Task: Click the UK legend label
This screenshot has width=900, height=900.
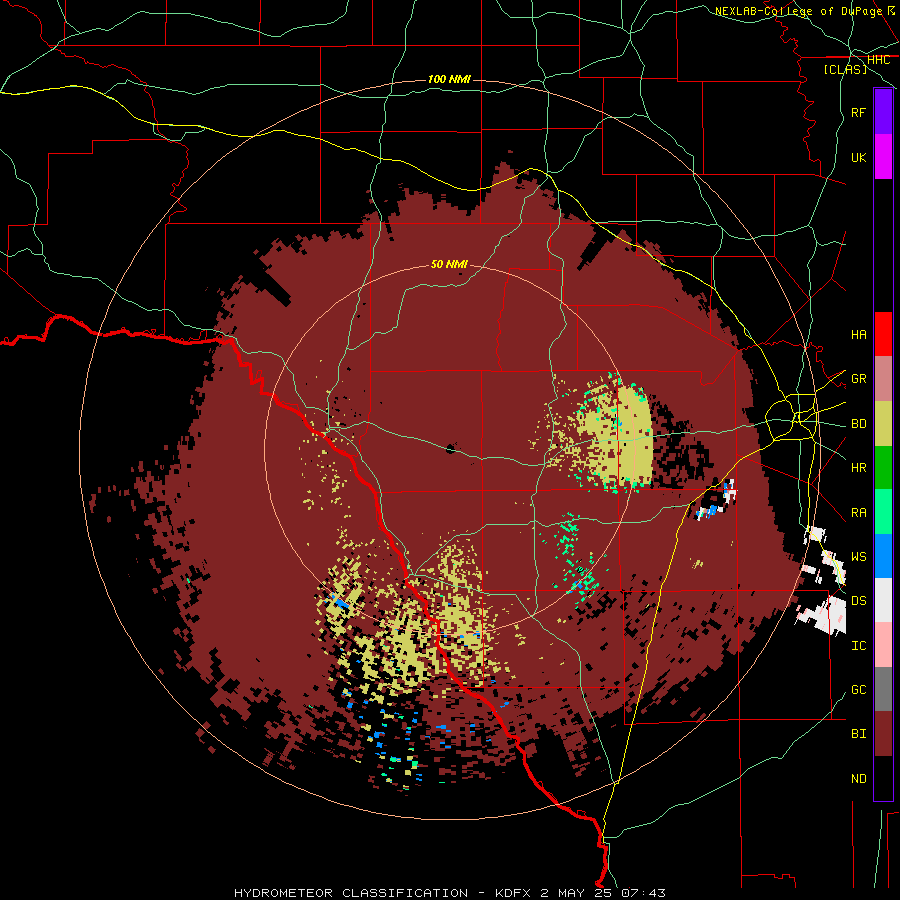Action: (858, 157)
